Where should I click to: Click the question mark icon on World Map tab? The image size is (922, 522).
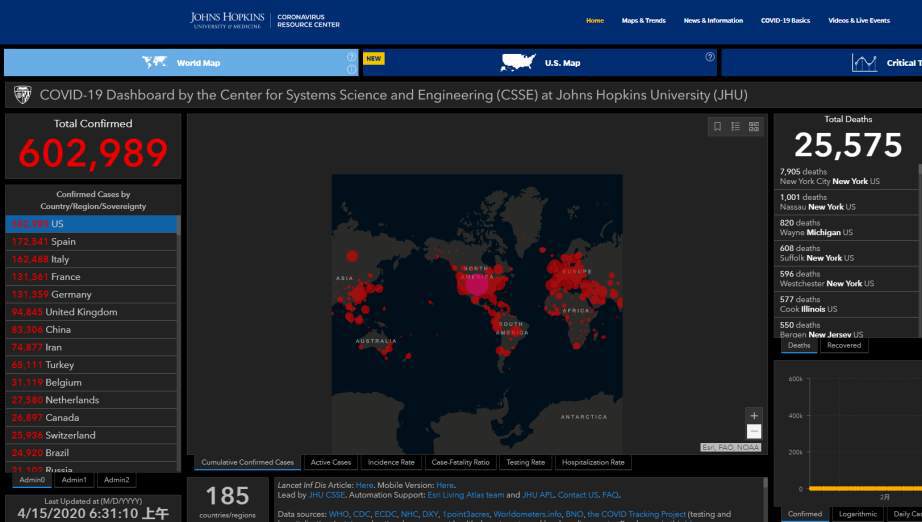pyautogui.click(x=351, y=56)
